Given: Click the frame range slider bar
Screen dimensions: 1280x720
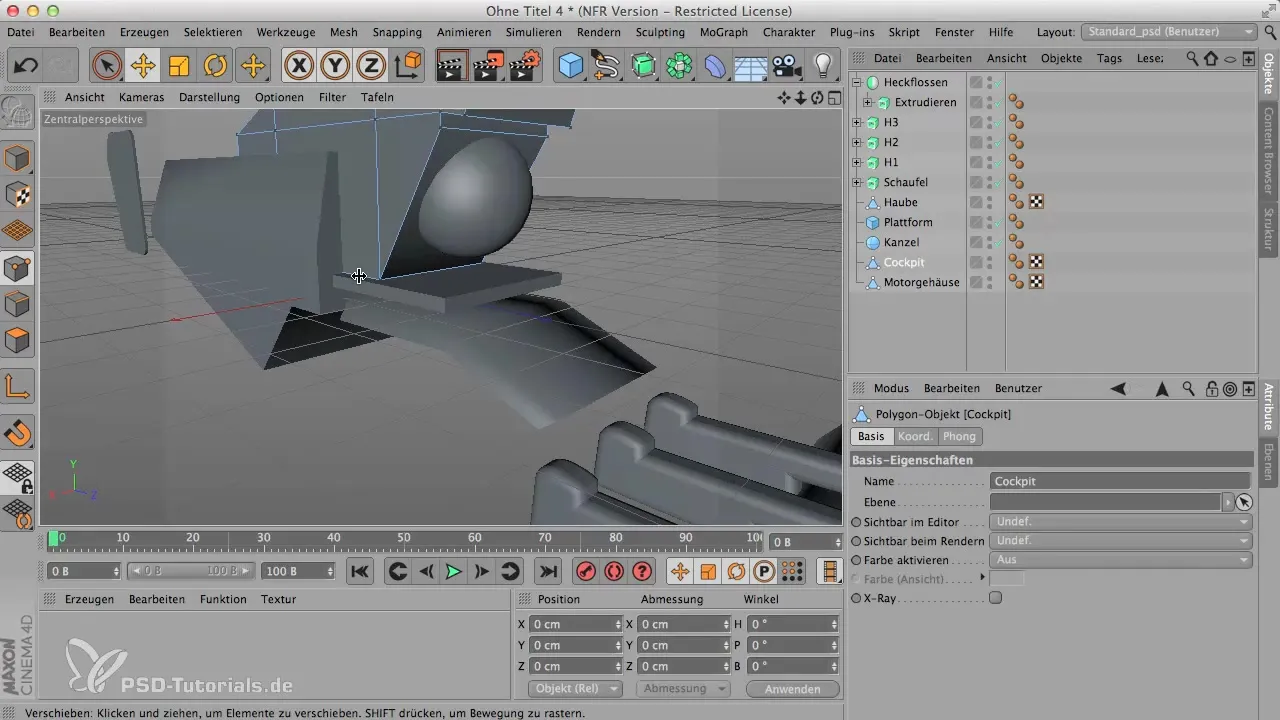Looking at the screenshot, I should [x=190, y=571].
